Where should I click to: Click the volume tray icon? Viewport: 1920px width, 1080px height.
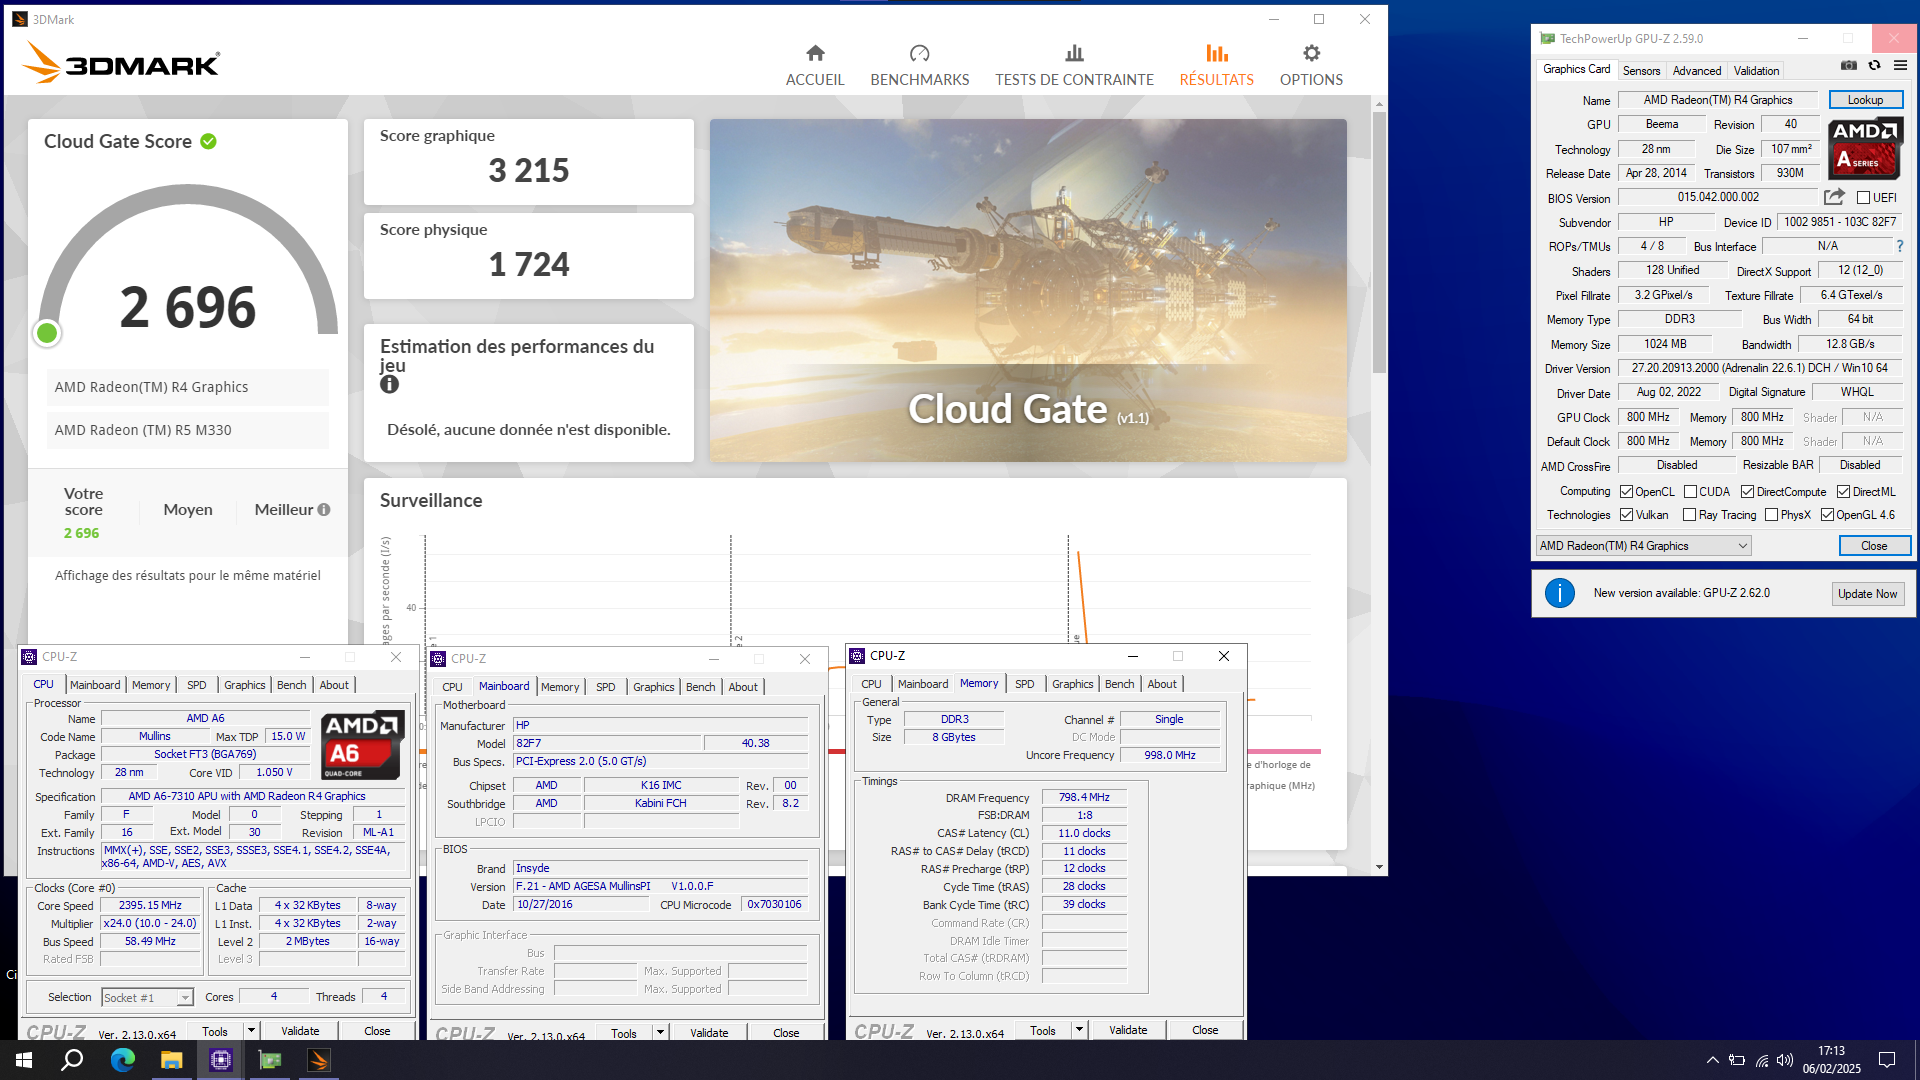(x=1785, y=1060)
